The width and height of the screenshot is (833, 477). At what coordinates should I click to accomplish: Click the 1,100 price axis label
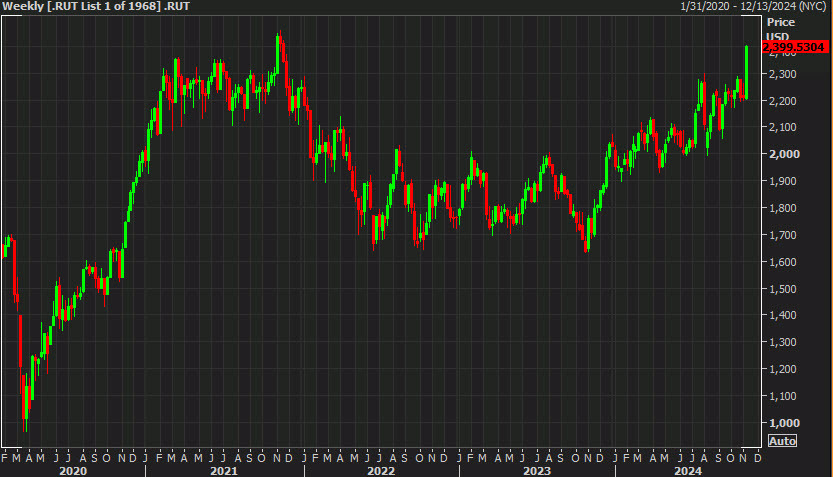coord(783,396)
